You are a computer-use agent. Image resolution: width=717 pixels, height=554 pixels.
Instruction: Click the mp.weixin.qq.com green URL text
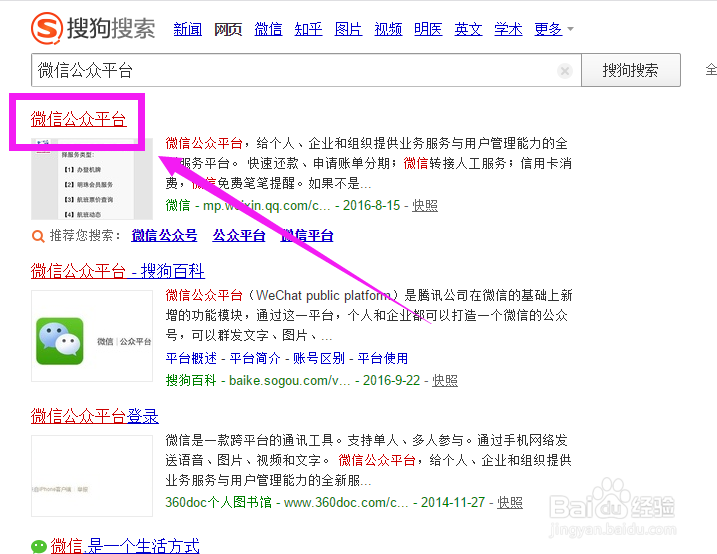267,206
